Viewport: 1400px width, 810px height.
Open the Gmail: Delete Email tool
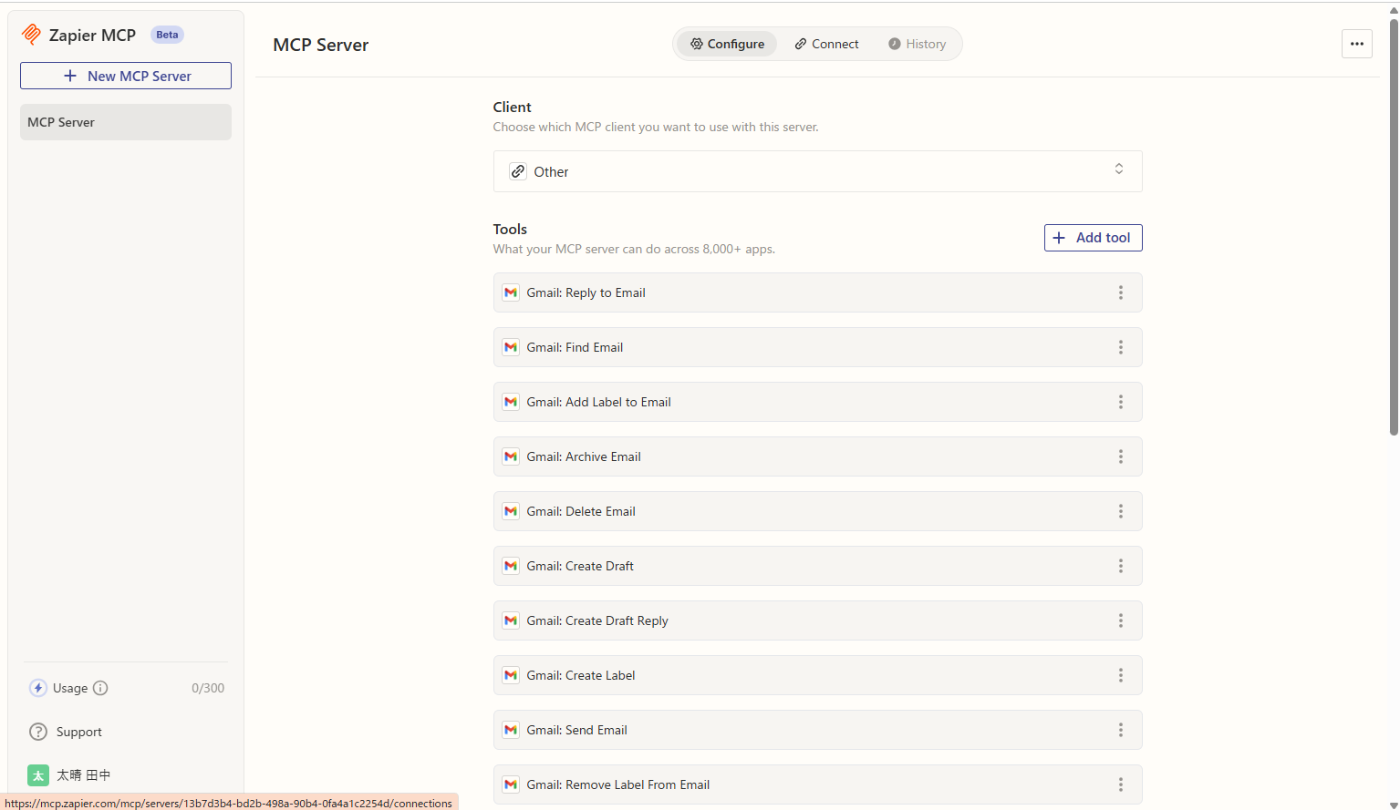point(817,511)
